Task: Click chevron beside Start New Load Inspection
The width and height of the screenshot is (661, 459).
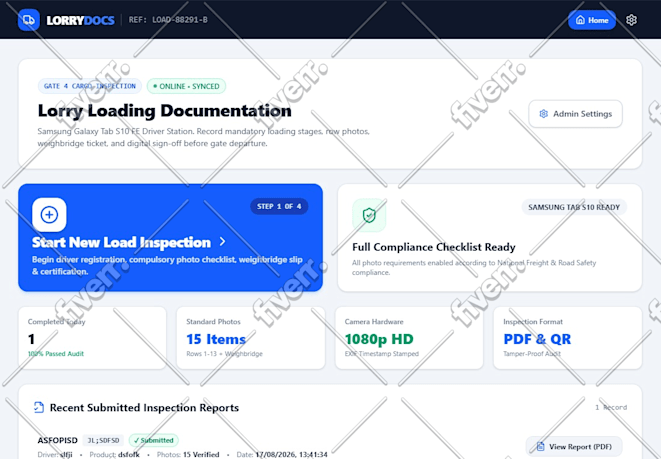Action: click(223, 242)
